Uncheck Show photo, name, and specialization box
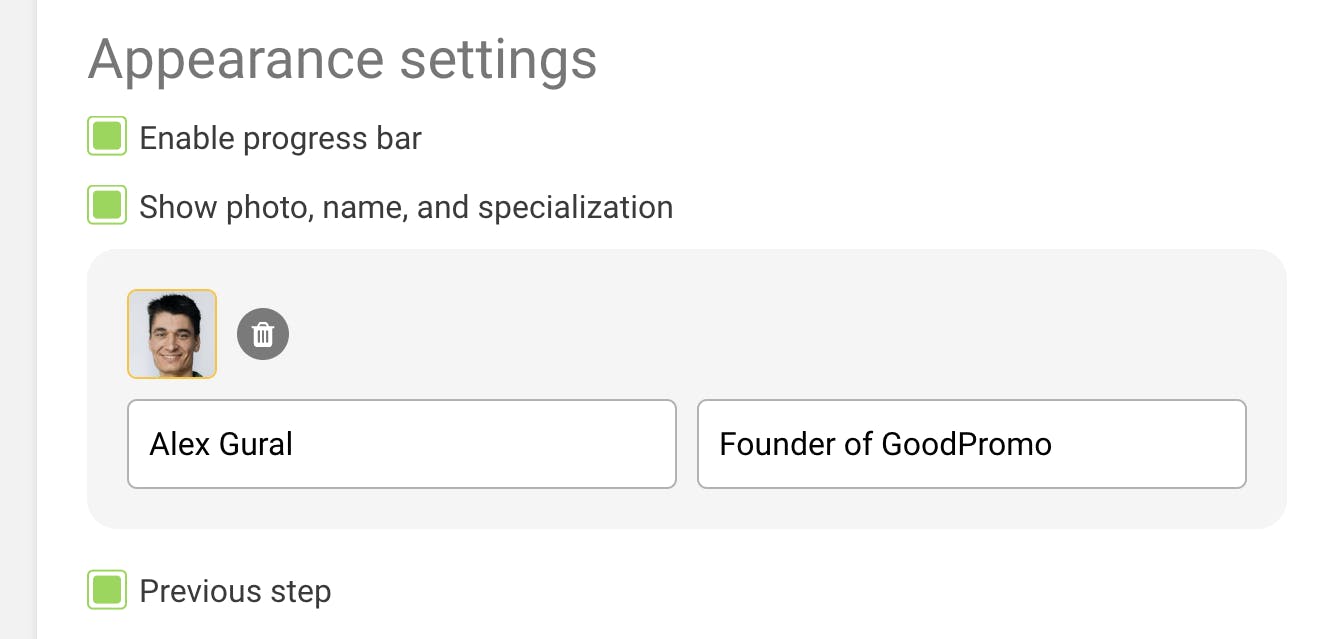The image size is (1333, 639). coord(107,206)
